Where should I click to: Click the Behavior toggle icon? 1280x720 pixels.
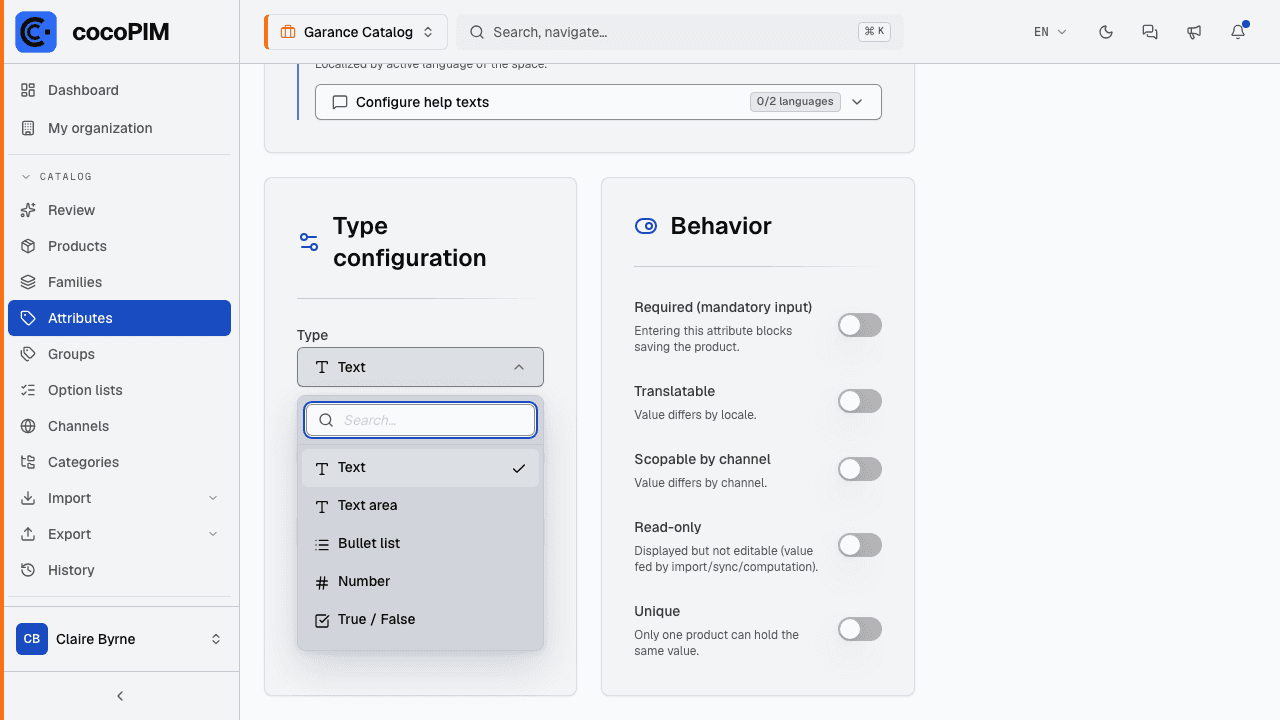646,226
